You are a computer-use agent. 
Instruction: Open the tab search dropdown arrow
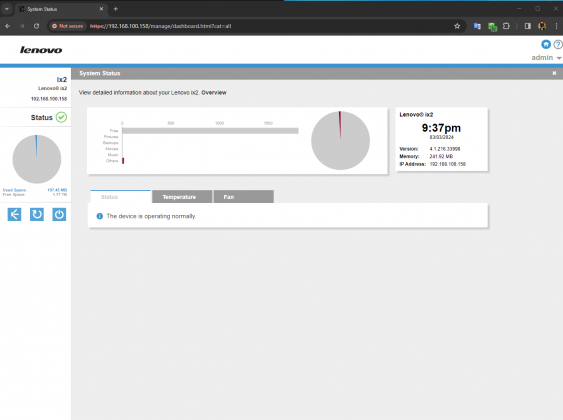tap(6, 9)
